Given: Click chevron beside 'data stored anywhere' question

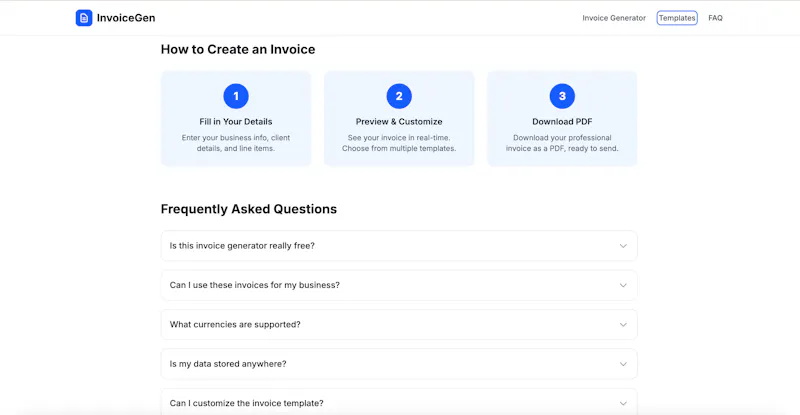Looking at the screenshot, I should click(x=623, y=364).
